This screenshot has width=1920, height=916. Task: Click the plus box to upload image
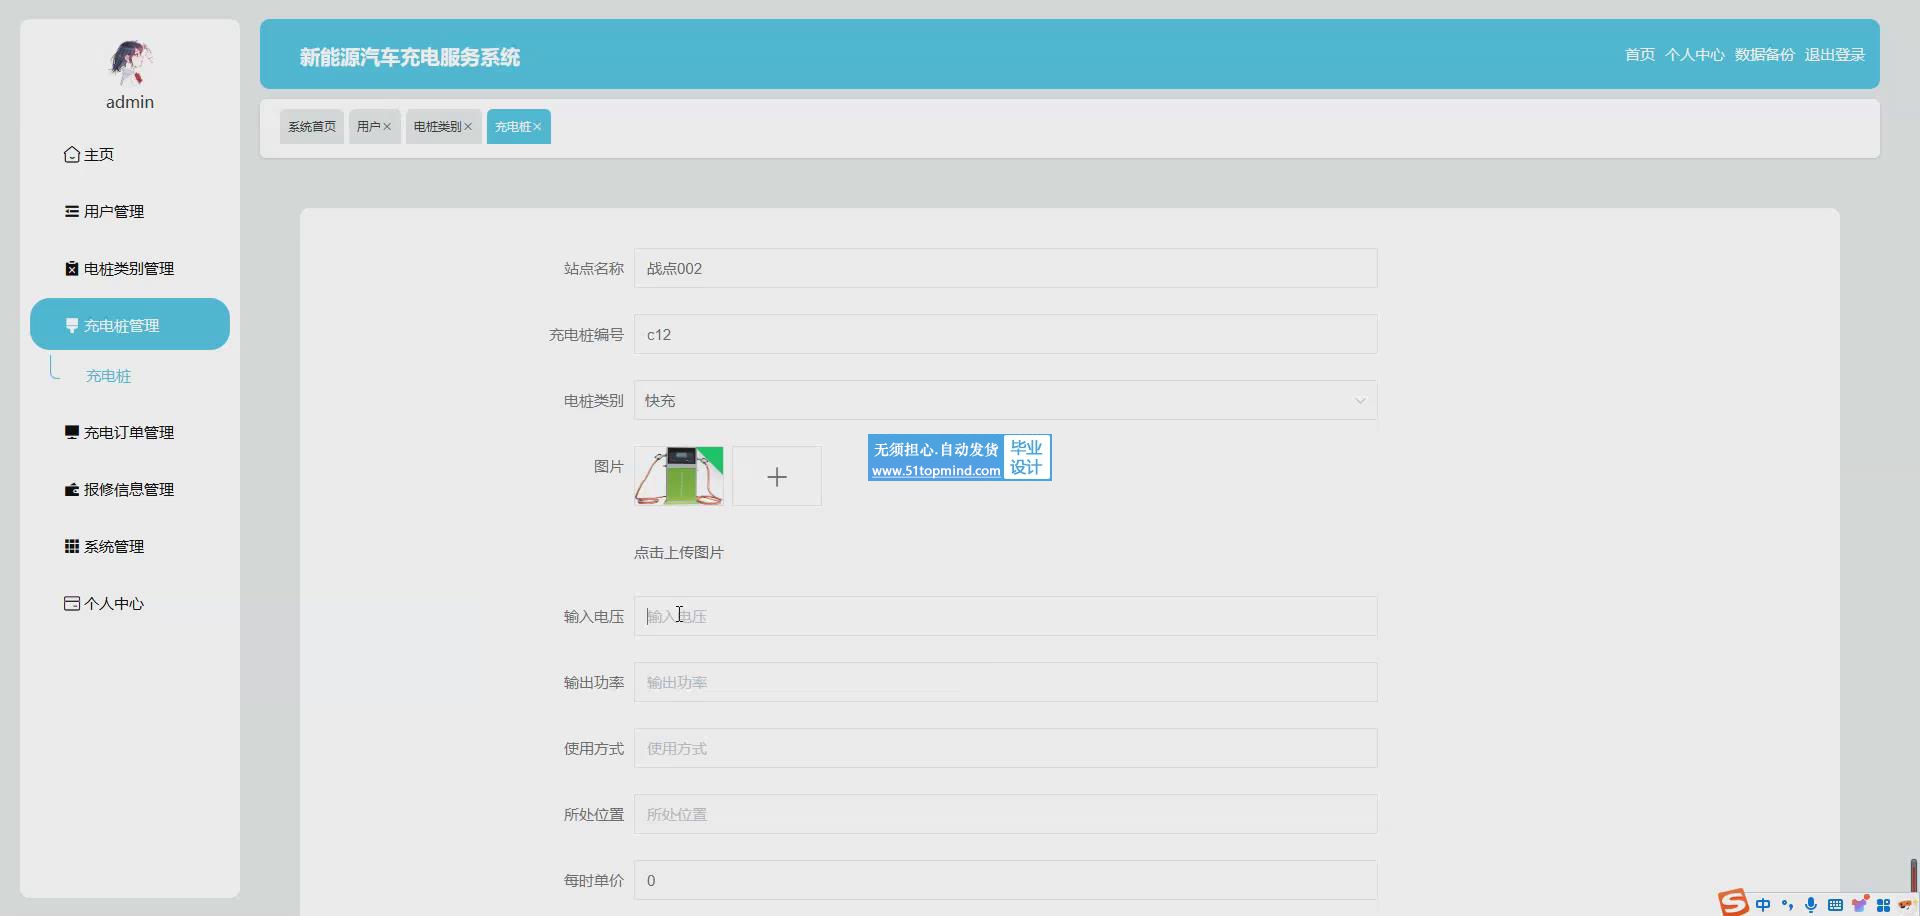[x=777, y=477]
